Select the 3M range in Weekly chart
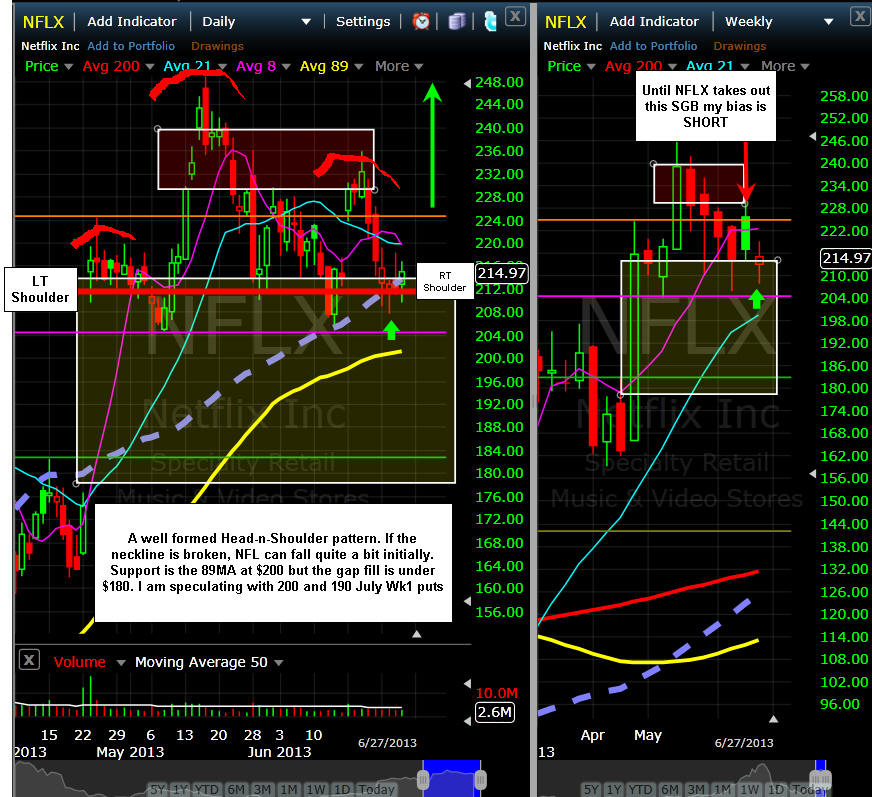Screen dimensions: 872x797 696,789
